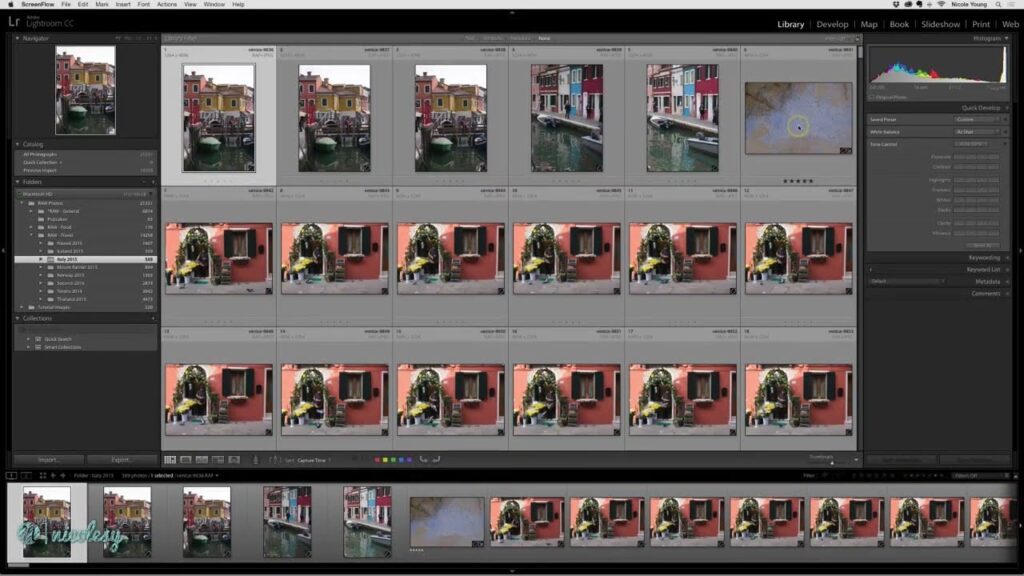Collapse the Navigator panel
1024x576 pixels.
pyautogui.click(x=18, y=38)
